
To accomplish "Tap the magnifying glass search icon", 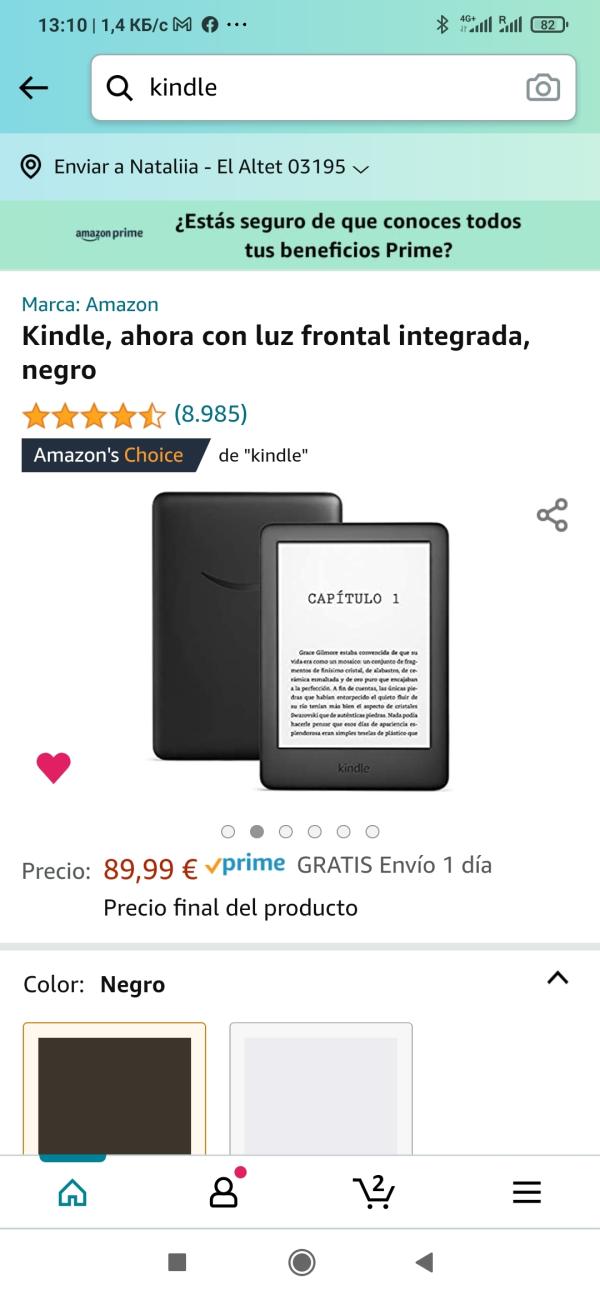I will (x=120, y=88).
